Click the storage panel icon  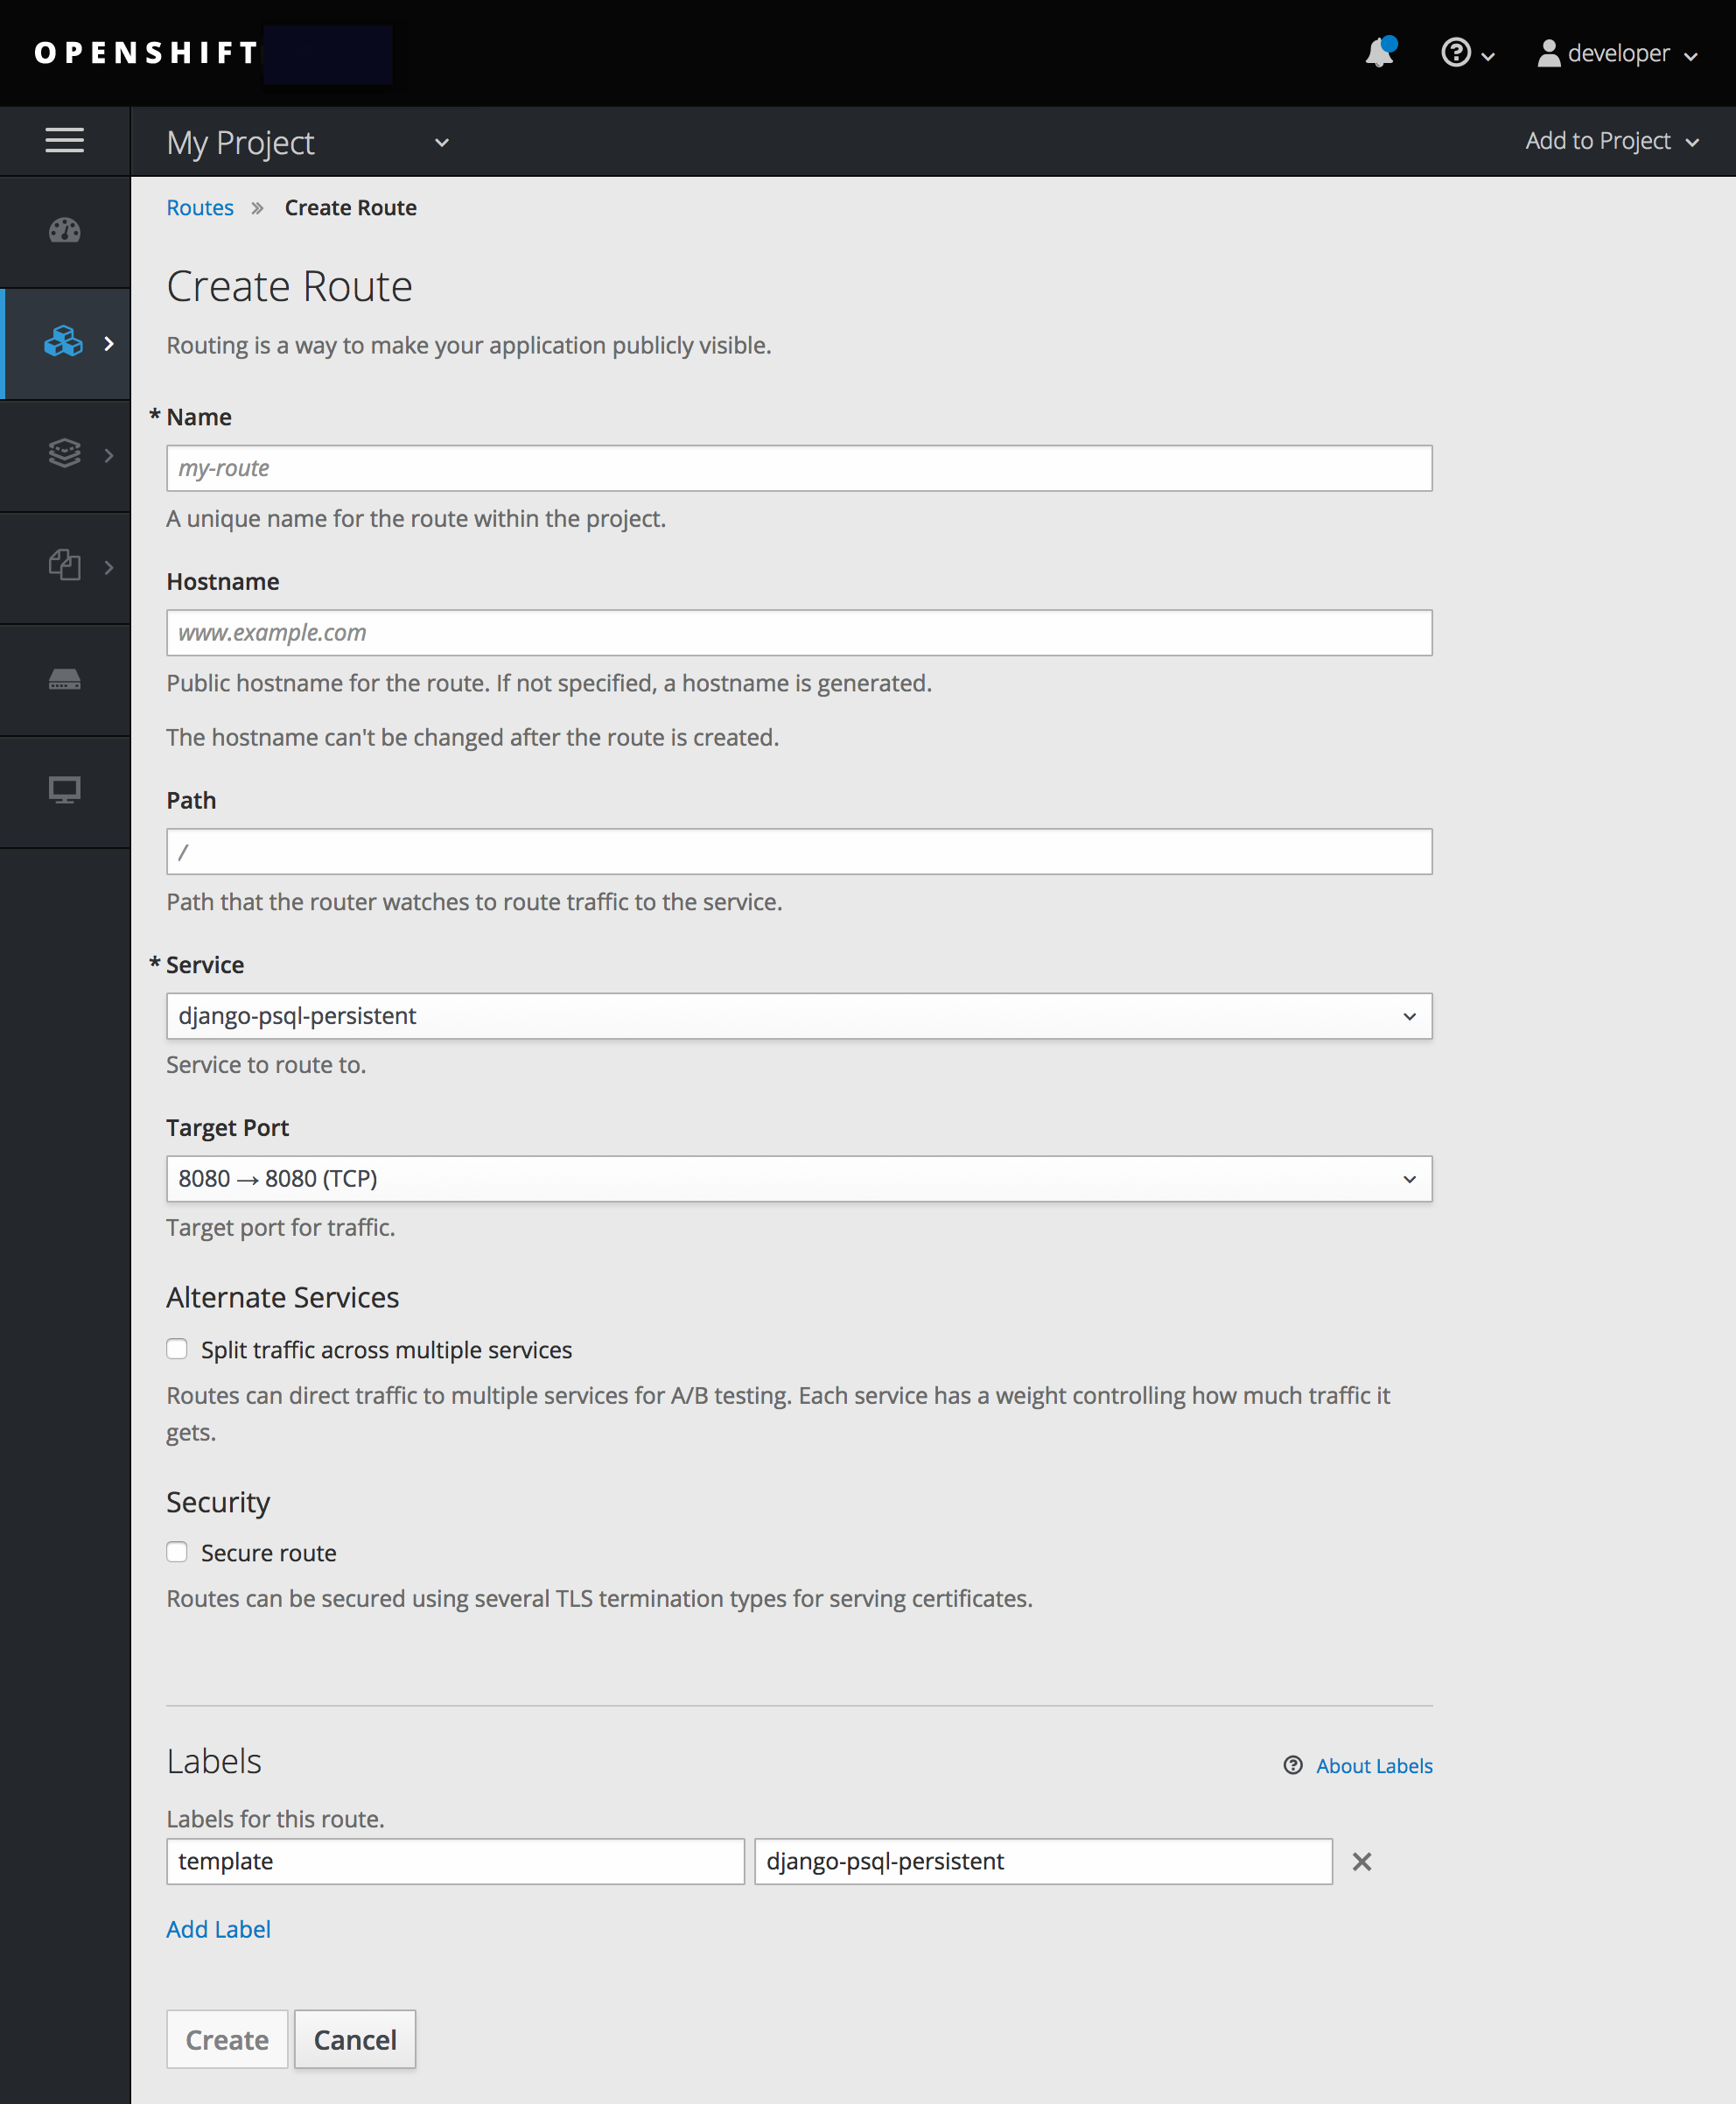65,678
